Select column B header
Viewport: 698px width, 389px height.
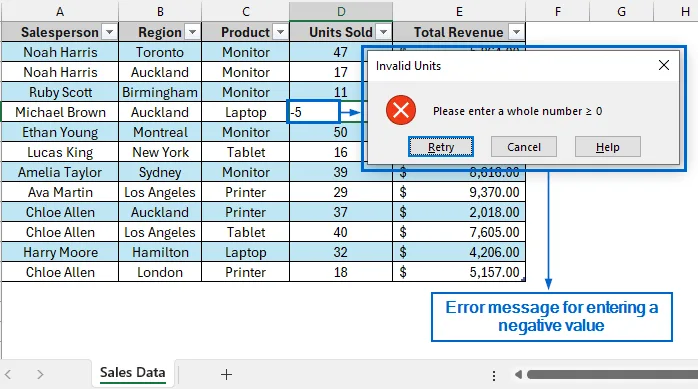(x=160, y=12)
